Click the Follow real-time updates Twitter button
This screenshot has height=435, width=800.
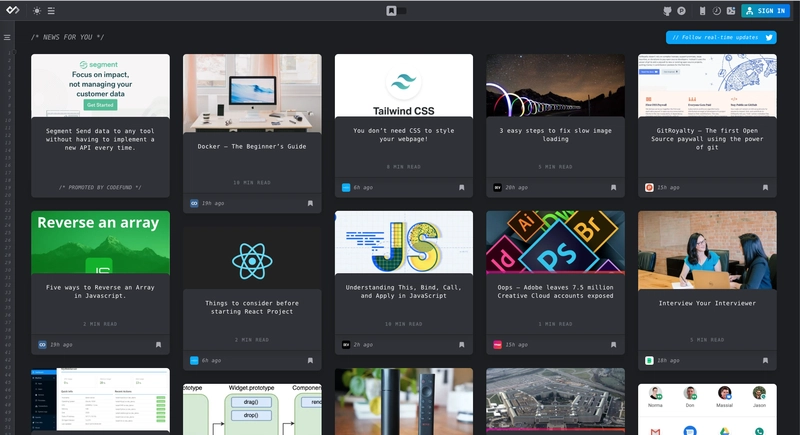pos(721,37)
